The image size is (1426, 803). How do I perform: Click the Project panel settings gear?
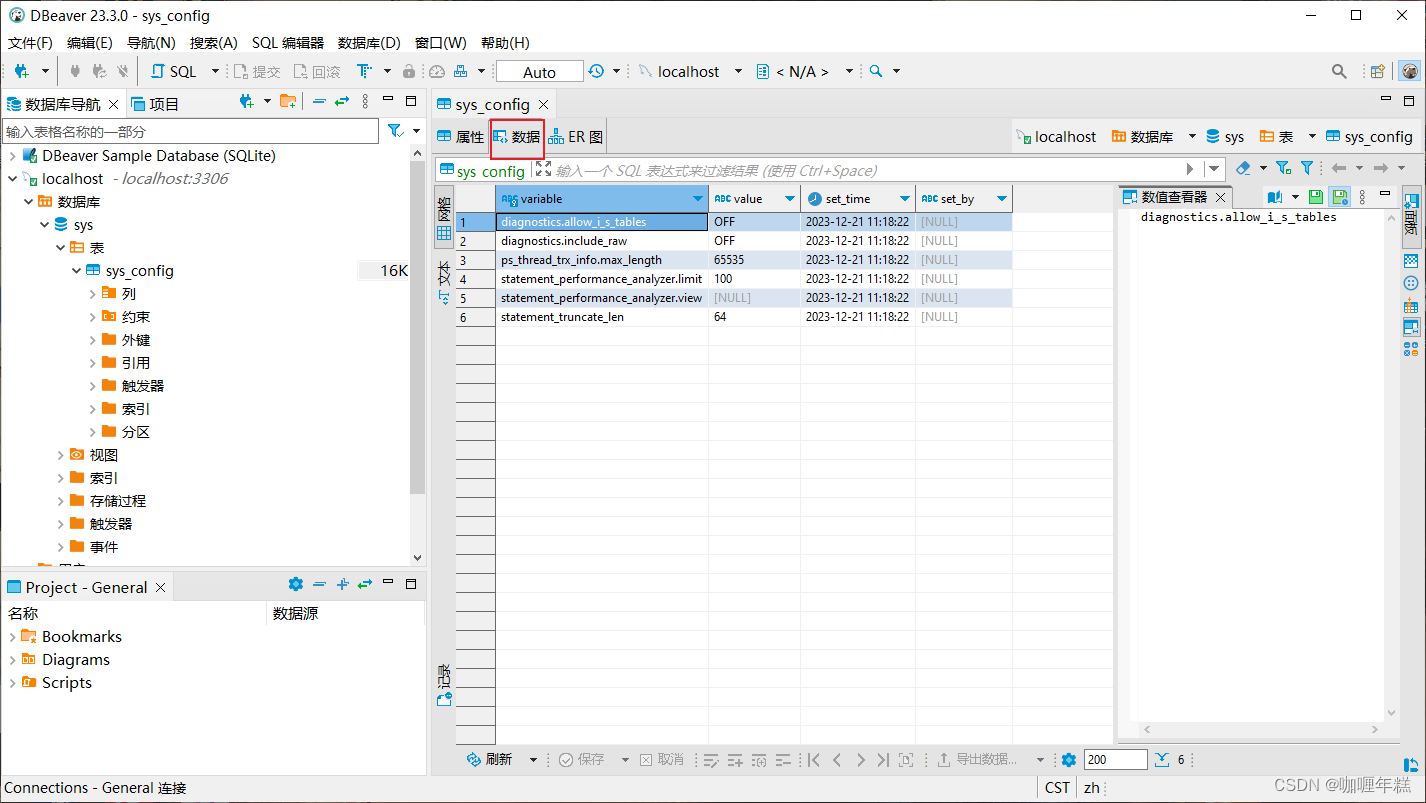[x=295, y=585]
